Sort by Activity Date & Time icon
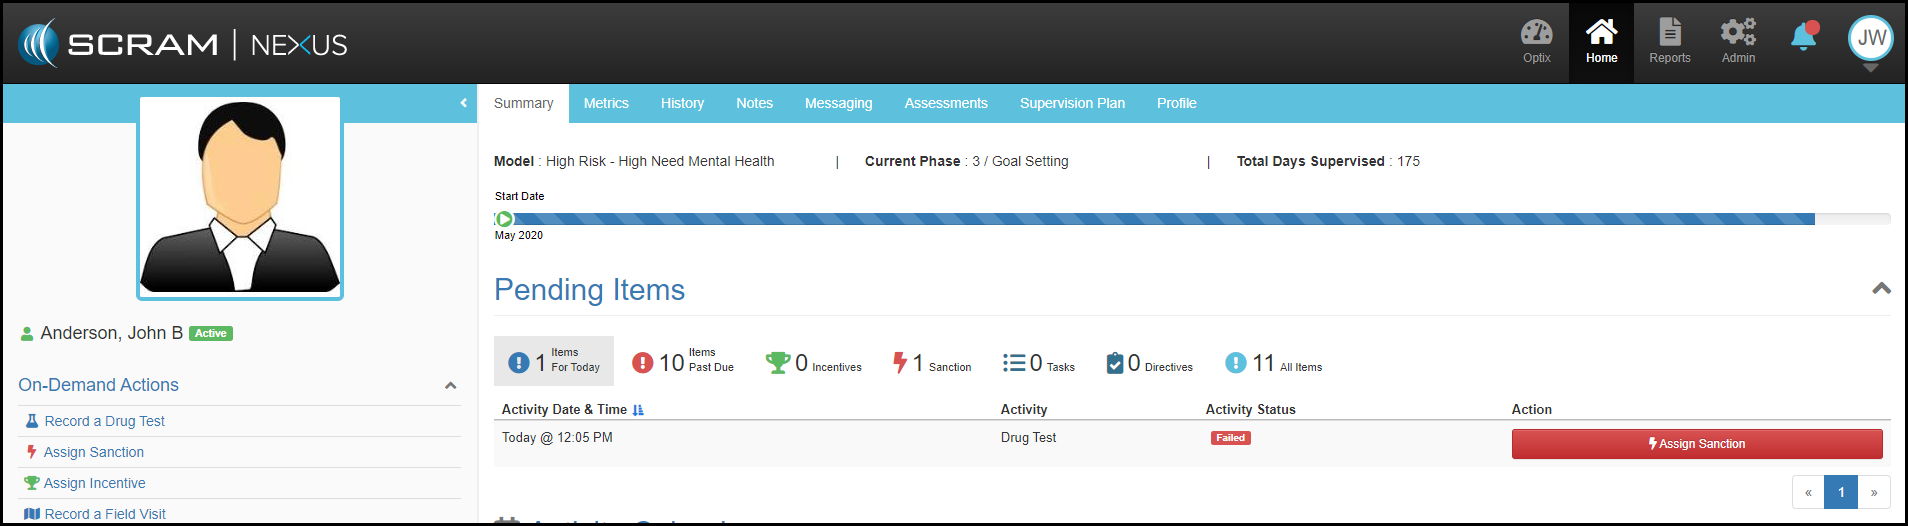The width and height of the screenshot is (1908, 526). [638, 410]
